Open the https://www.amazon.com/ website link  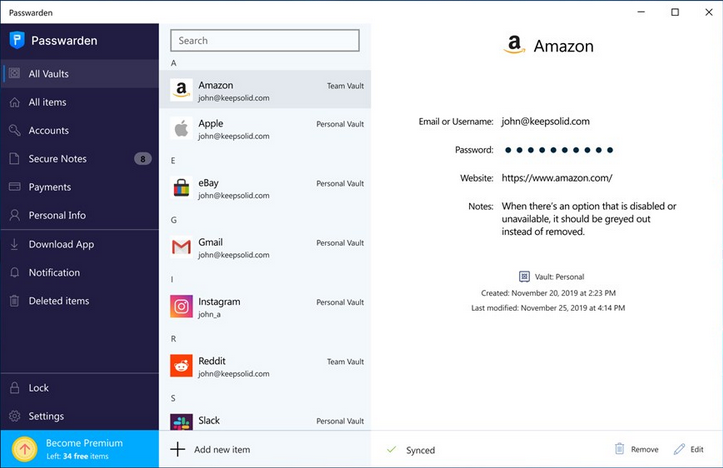[x=557, y=178]
